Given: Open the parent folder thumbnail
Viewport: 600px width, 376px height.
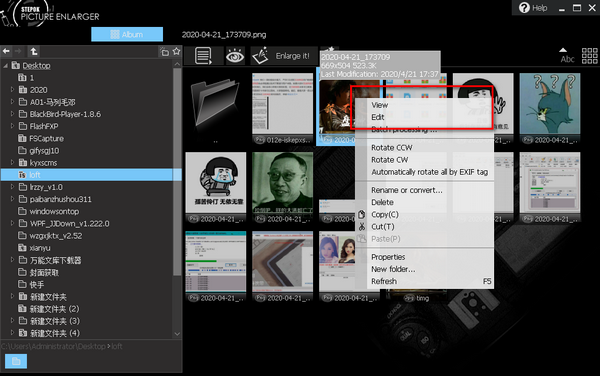Looking at the screenshot, I should [x=215, y=104].
